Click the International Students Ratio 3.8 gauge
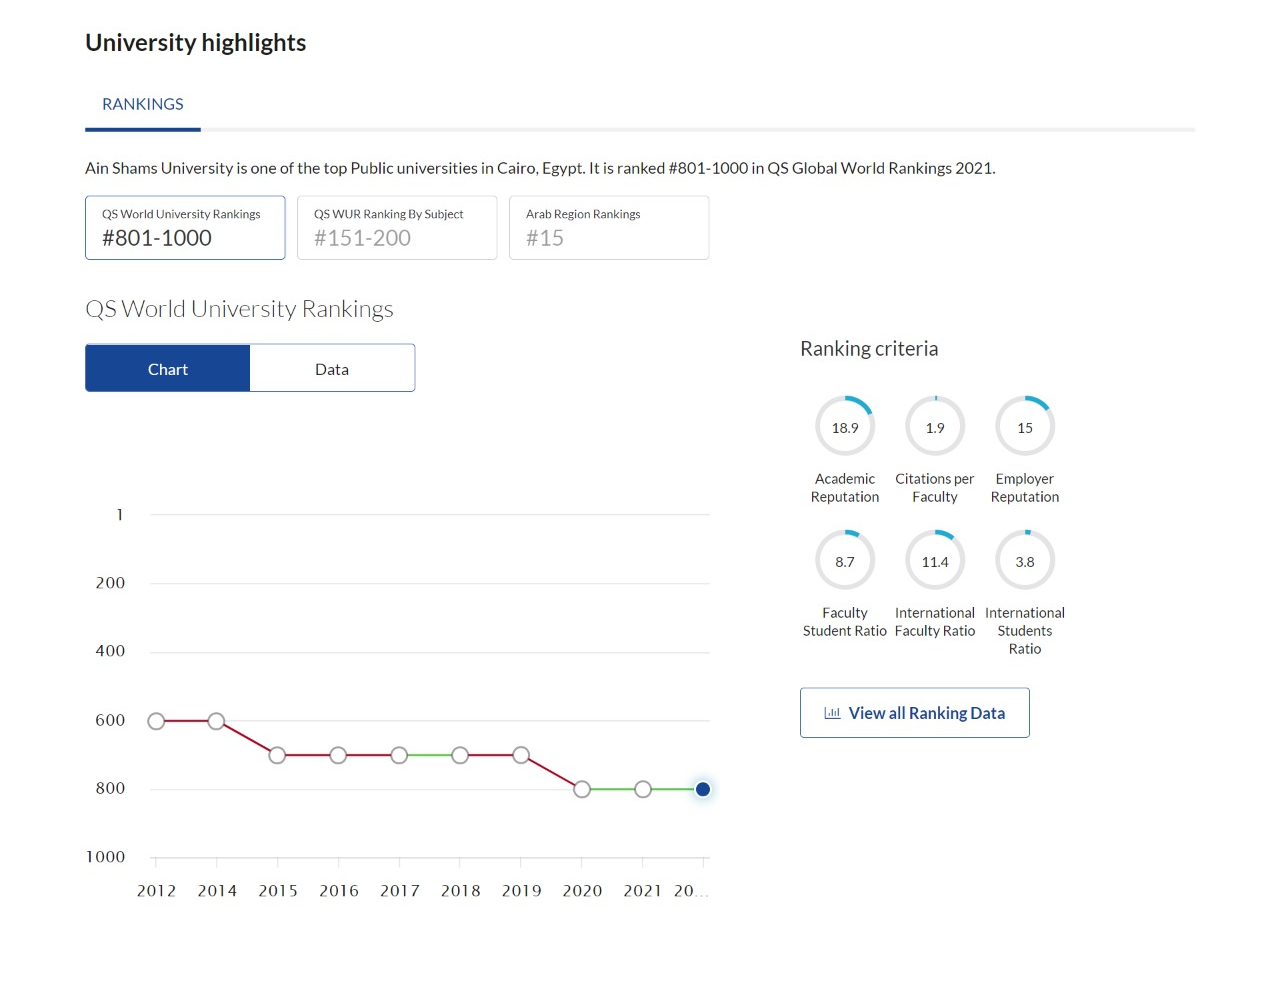 pyautogui.click(x=1025, y=561)
